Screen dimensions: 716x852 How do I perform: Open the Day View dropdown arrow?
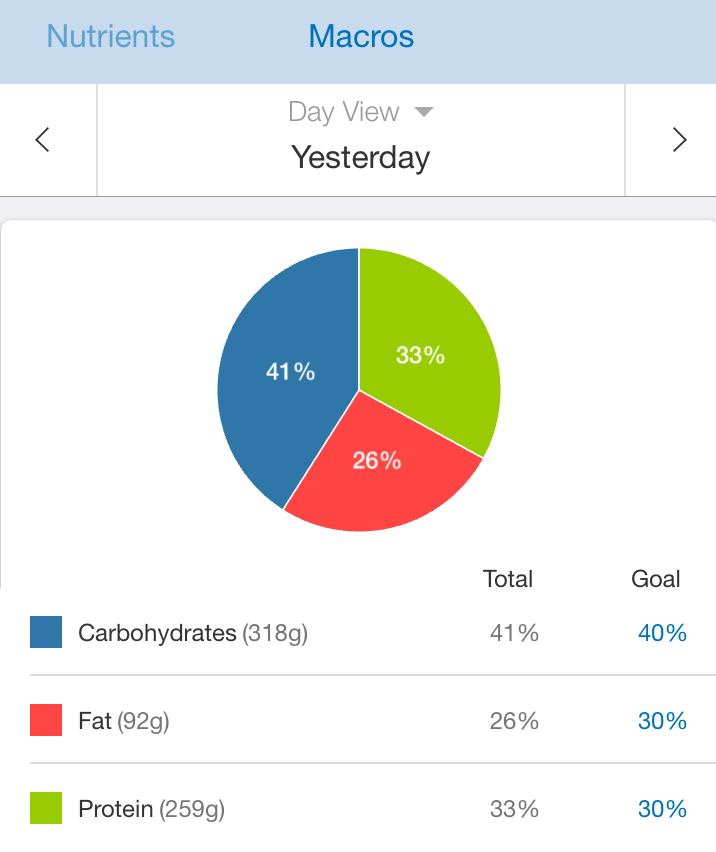[424, 112]
